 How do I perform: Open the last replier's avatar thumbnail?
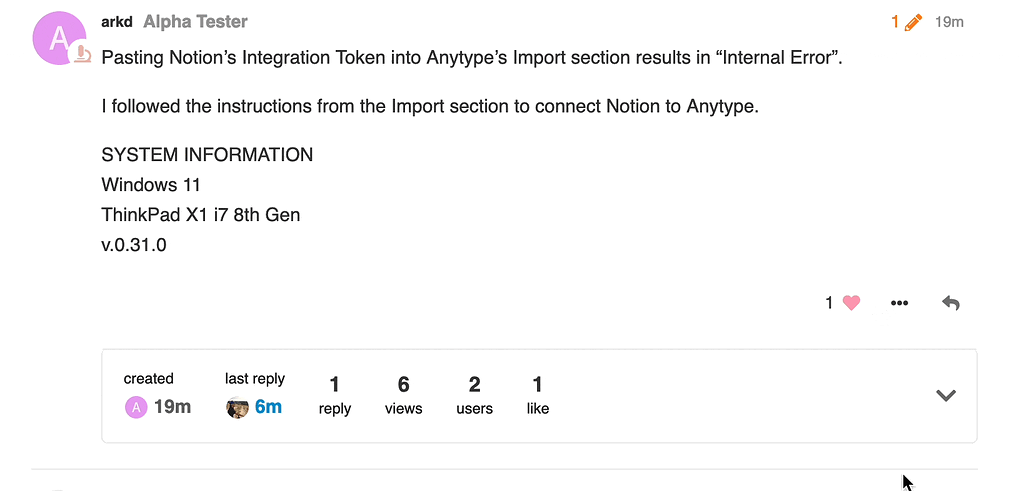point(237,407)
